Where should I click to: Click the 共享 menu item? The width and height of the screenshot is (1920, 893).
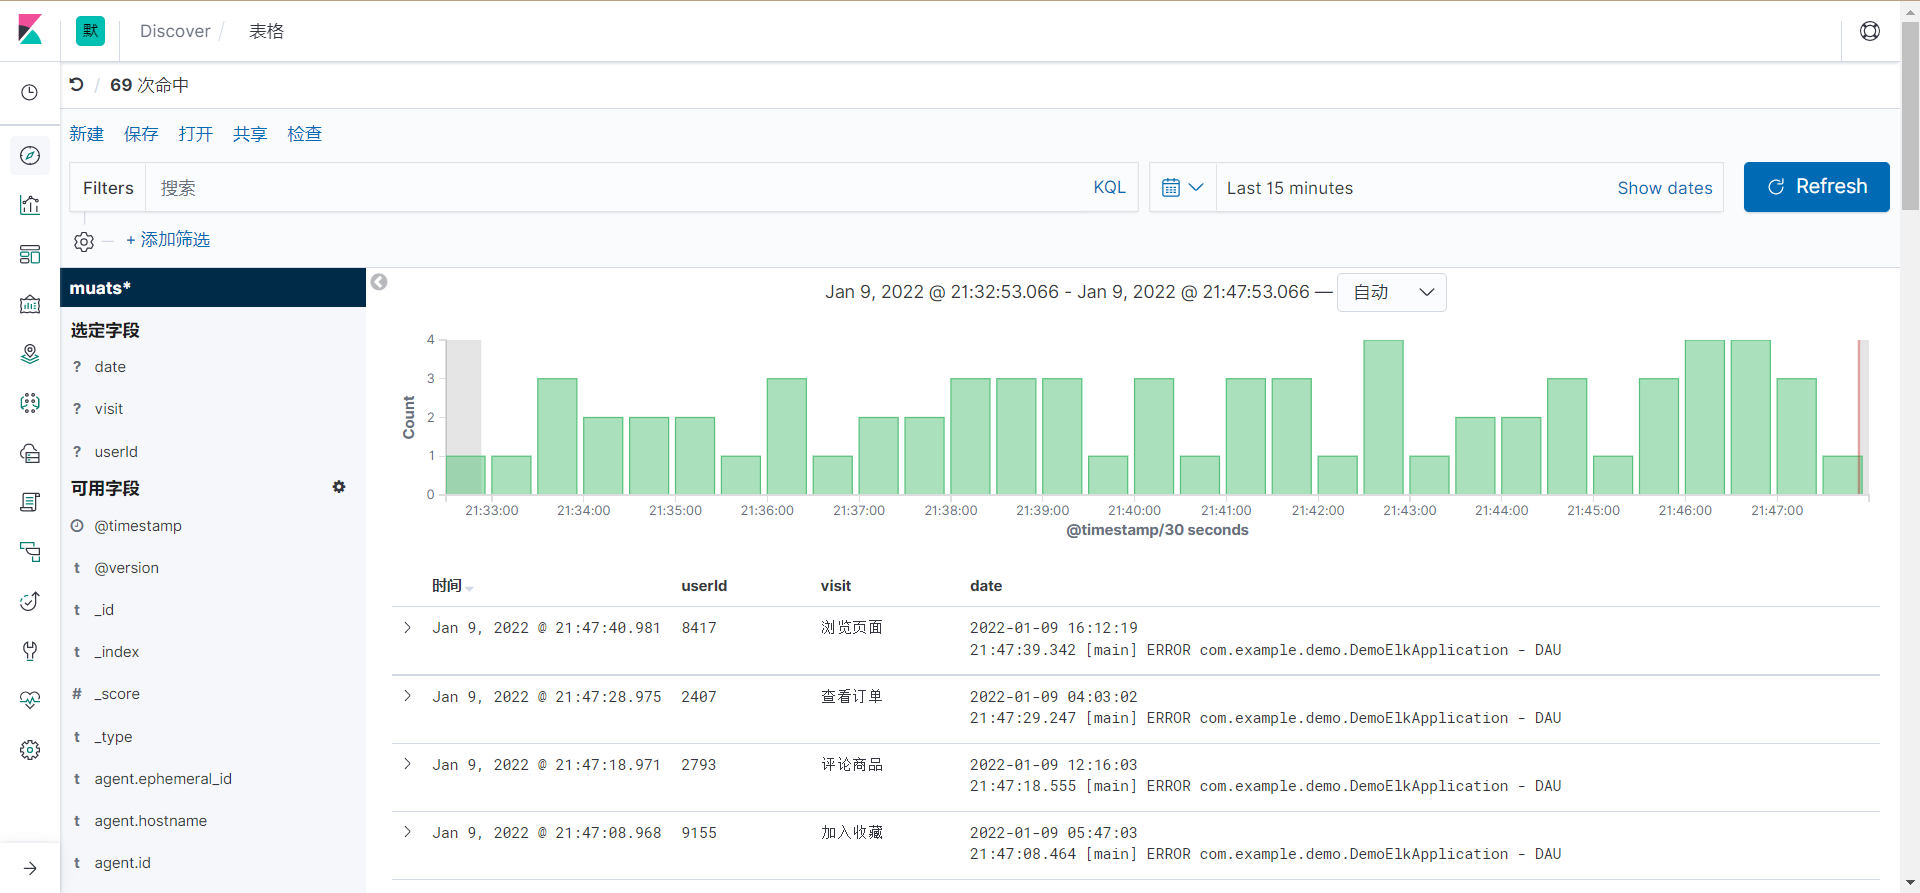pyautogui.click(x=250, y=134)
